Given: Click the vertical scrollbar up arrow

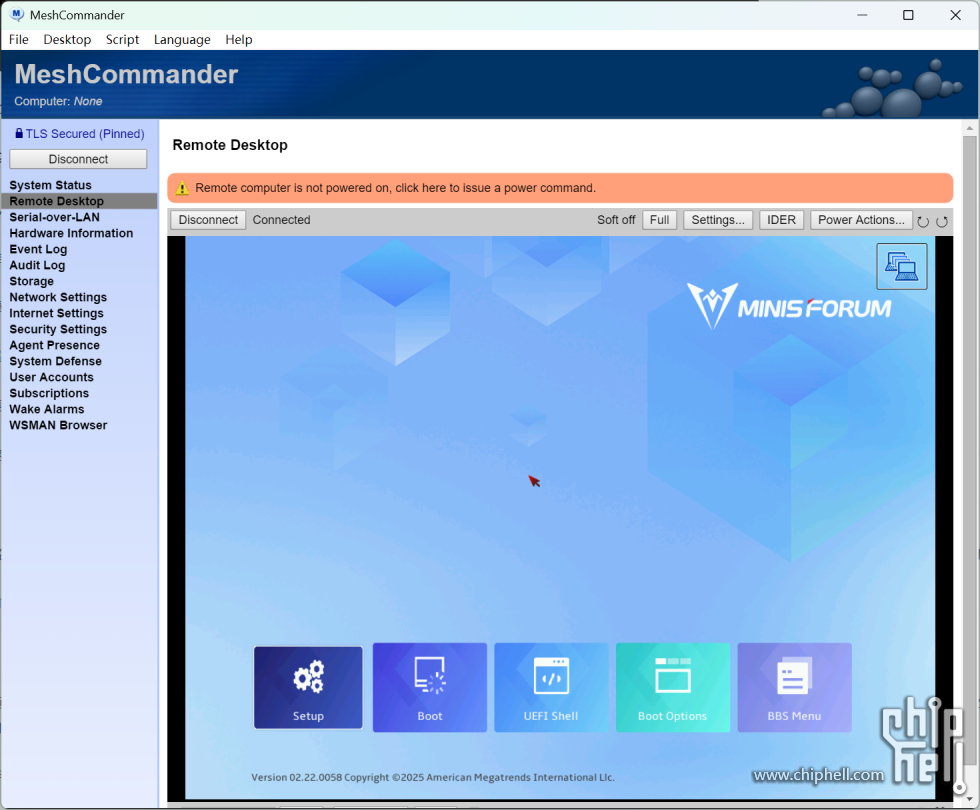Looking at the screenshot, I should click(969, 128).
